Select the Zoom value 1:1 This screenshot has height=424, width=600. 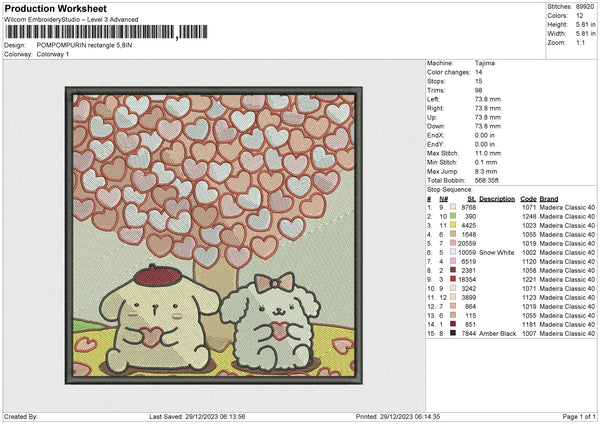(580, 42)
